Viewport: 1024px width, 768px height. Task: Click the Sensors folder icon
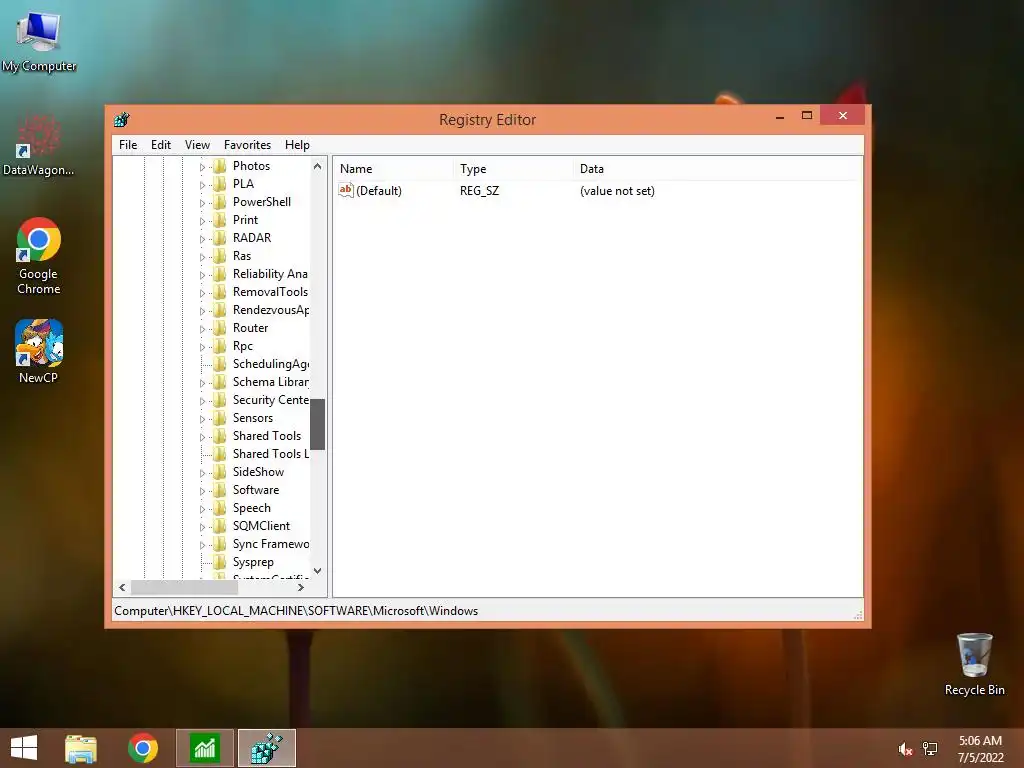tap(220, 418)
